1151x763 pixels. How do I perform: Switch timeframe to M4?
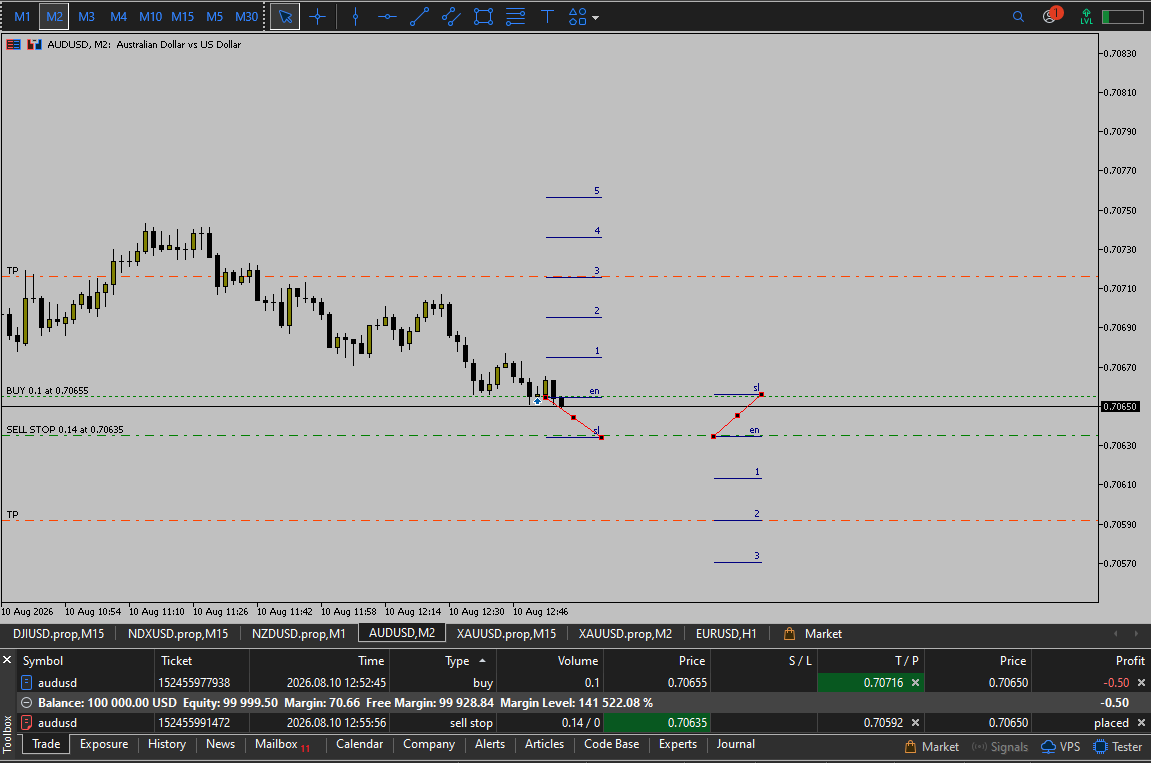[x=118, y=16]
